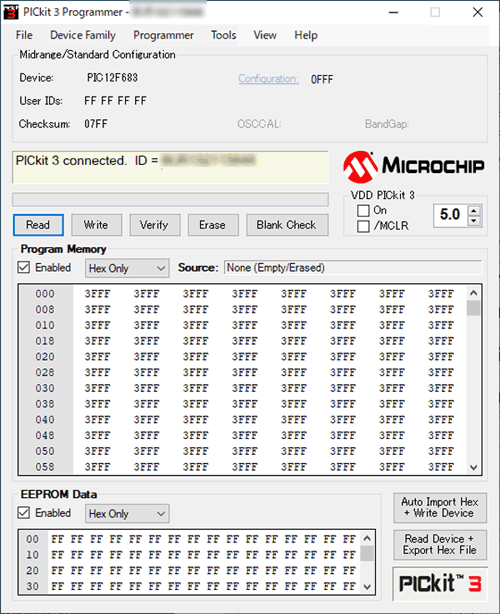Uncheck EEPROM Data Enabled checkbox
This screenshot has width=500, height=614.
pyautogui.click(x=23, y=513)
